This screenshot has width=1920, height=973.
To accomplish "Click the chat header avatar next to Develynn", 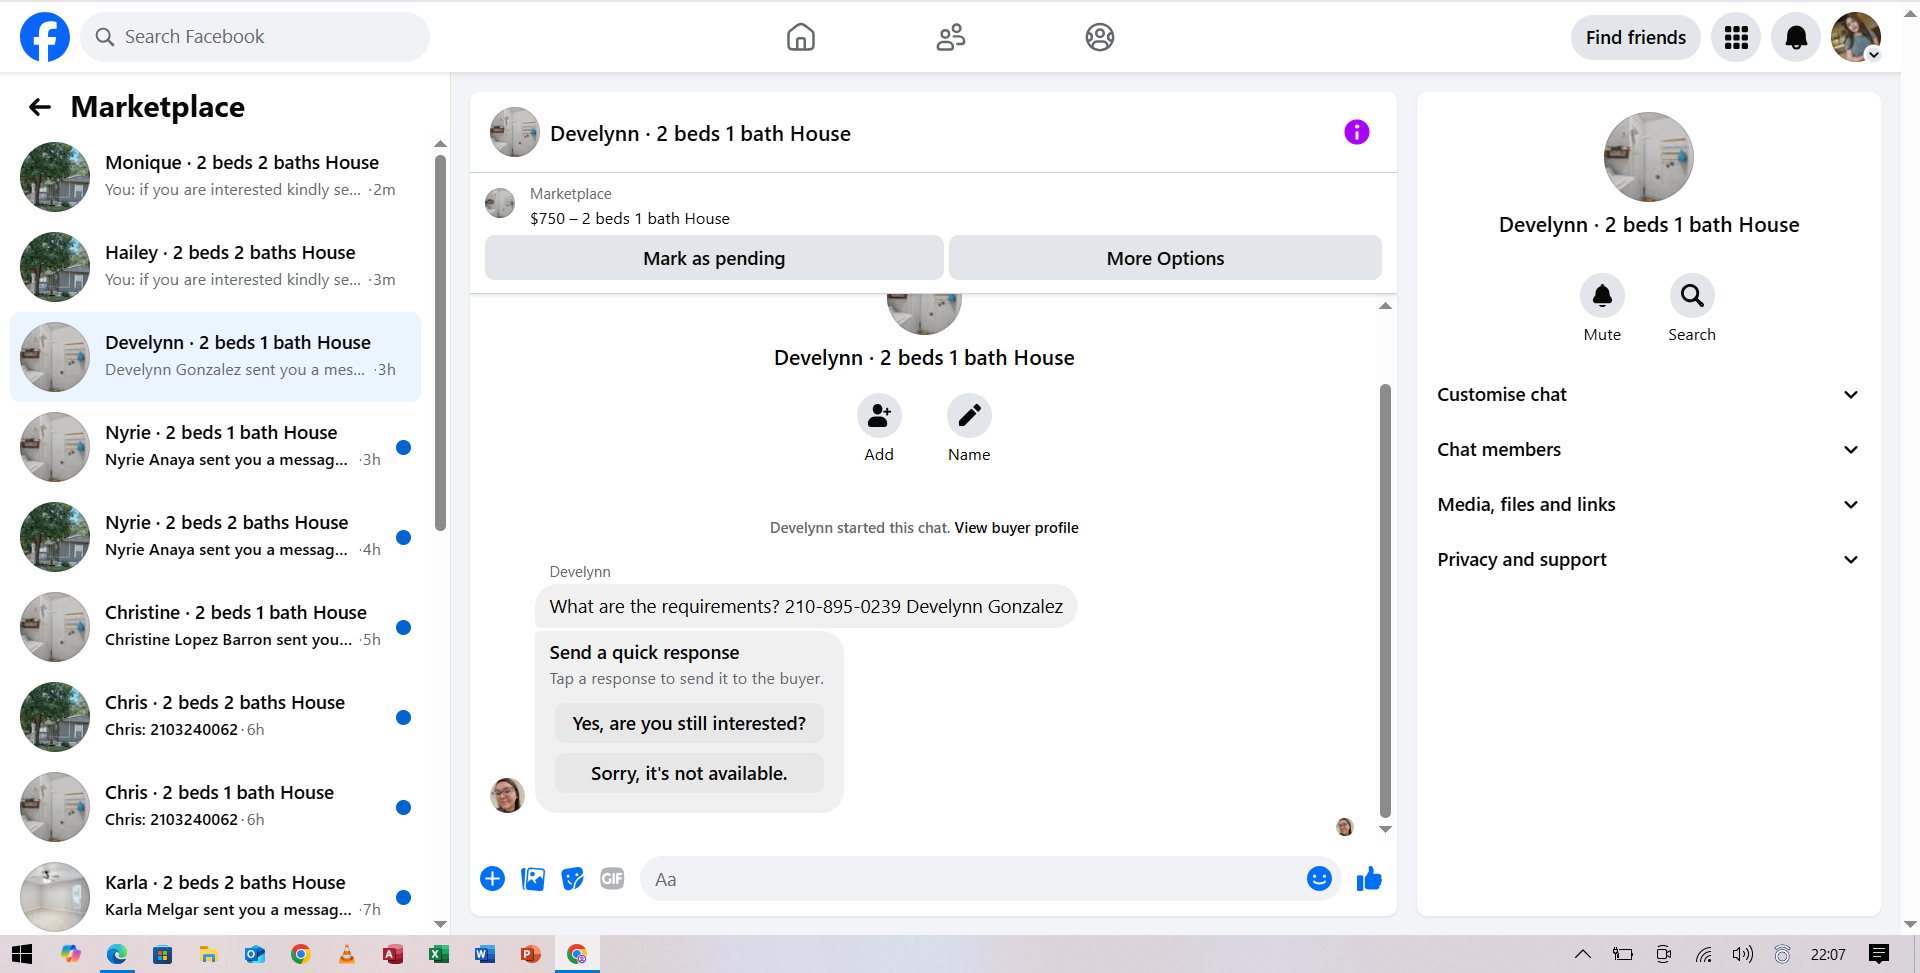I will pyautogui.click(x=514, y=132).
